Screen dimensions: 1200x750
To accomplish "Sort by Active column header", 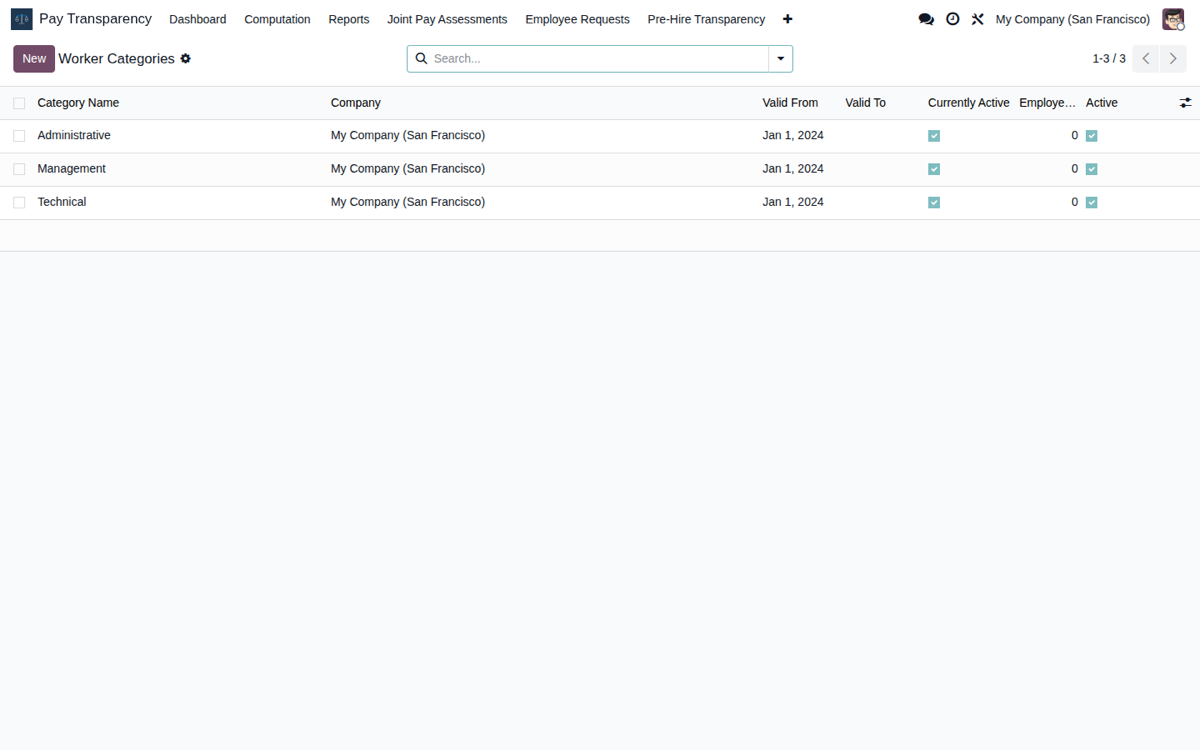I will (1102, 103).
